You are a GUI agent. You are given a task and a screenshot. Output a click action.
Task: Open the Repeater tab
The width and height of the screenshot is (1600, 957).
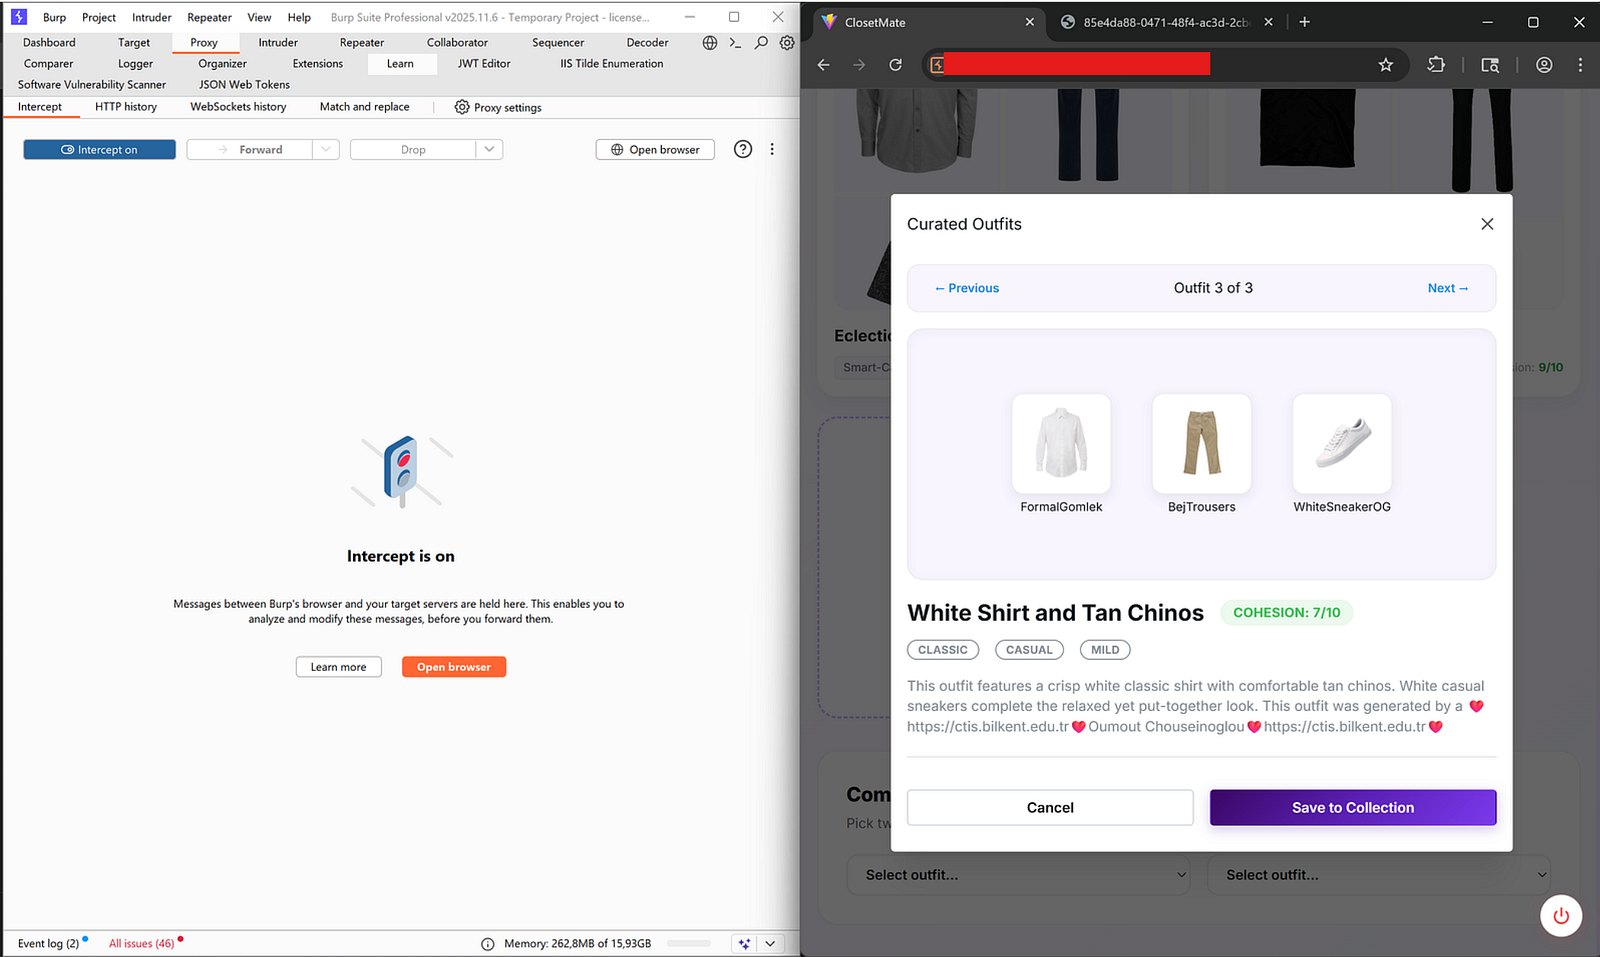pos(361,43)
